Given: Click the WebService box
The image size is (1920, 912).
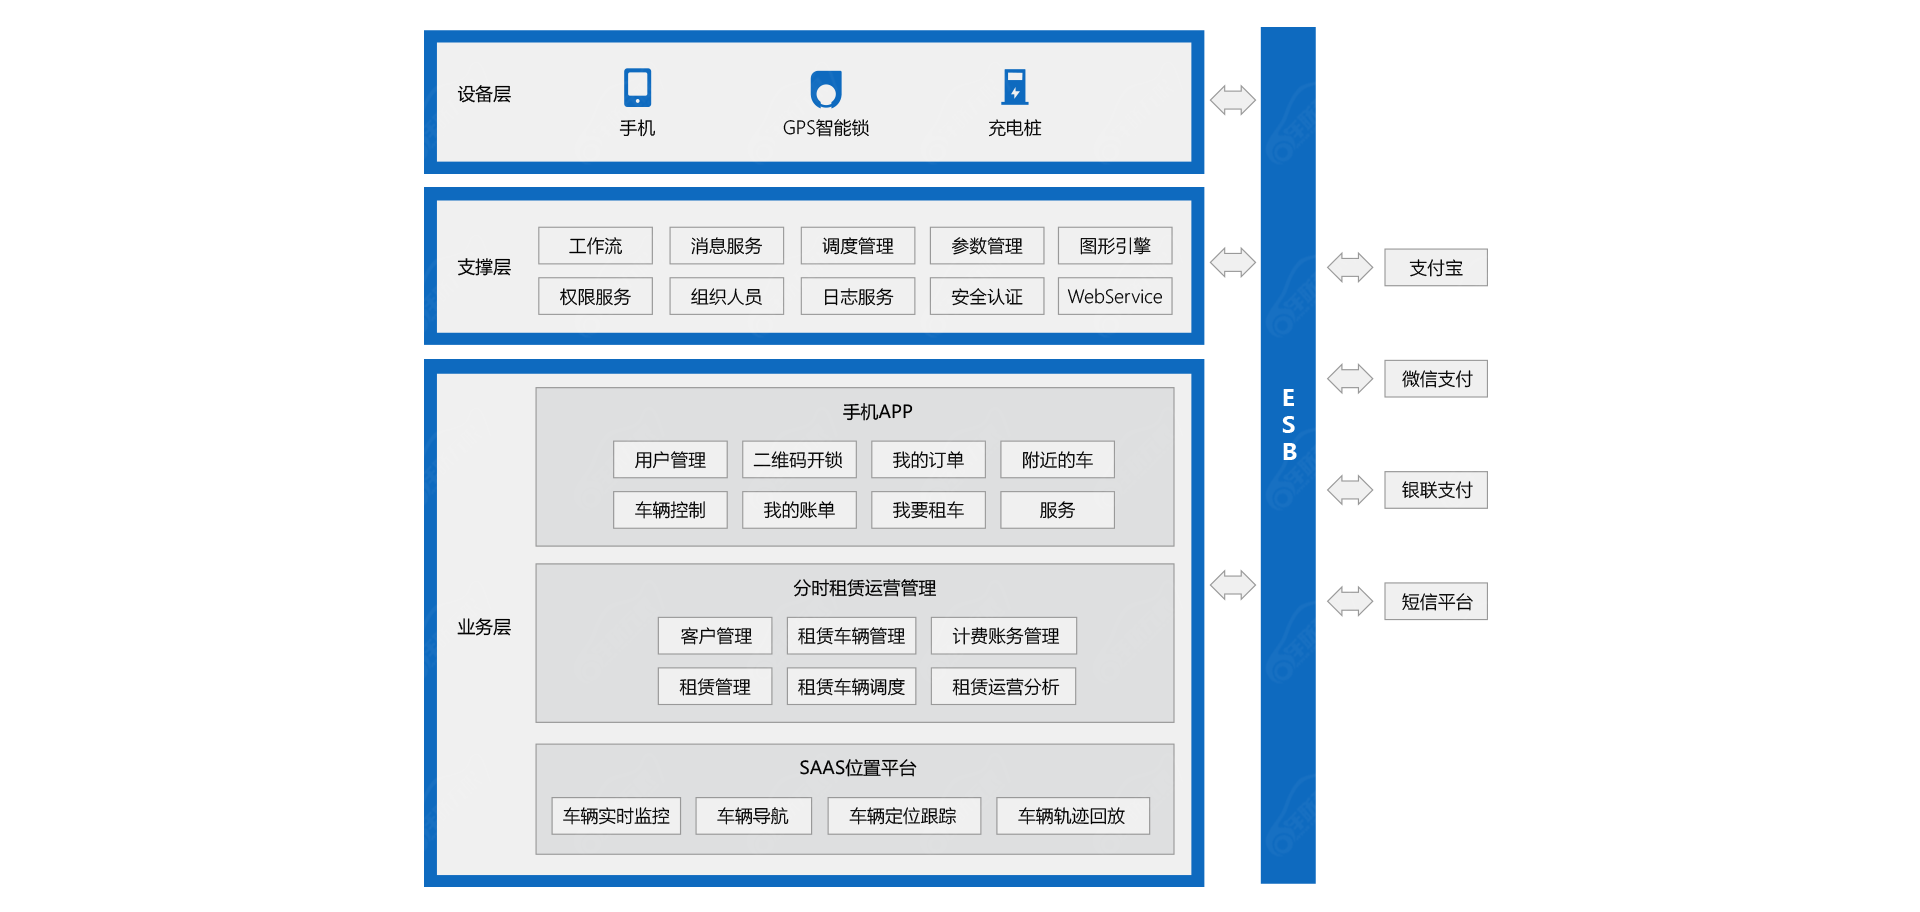Looking at the screenshot, I should point(1114,297).
